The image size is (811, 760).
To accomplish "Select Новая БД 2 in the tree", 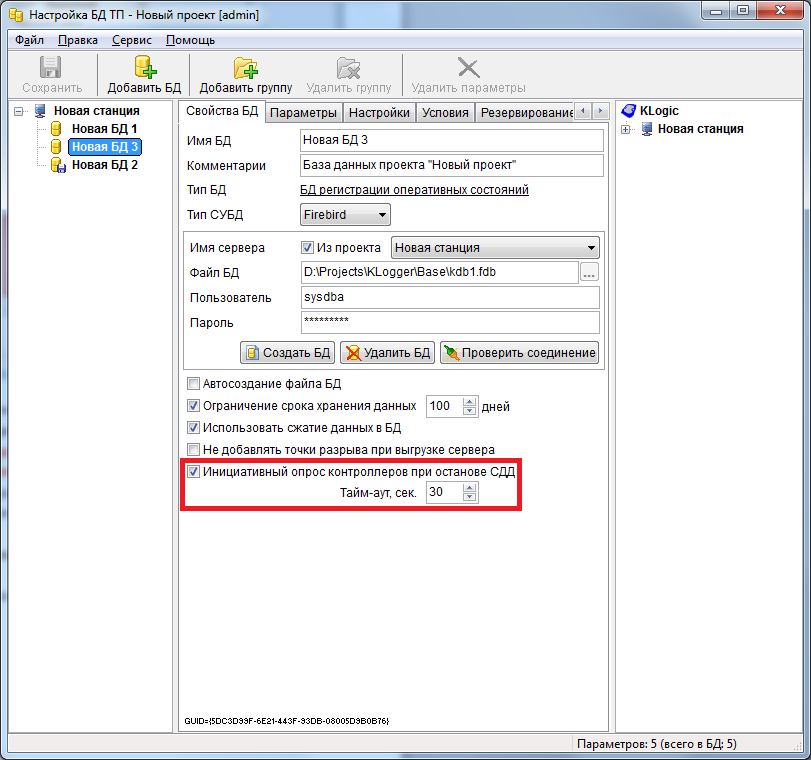I will point(104,165).
